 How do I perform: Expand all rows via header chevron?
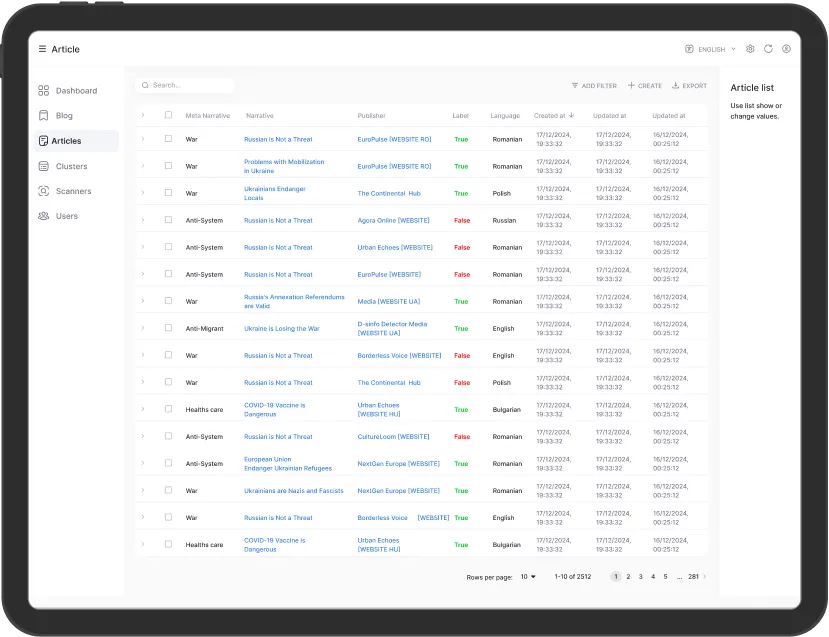143,115
